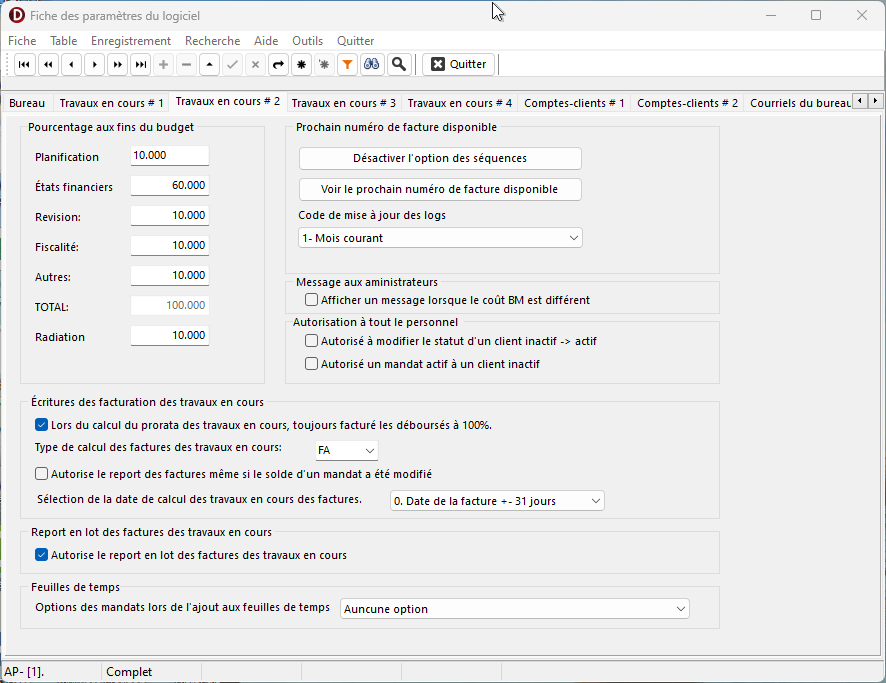Switch to 'Travaux en cours # 4' tab

[460, 103]
